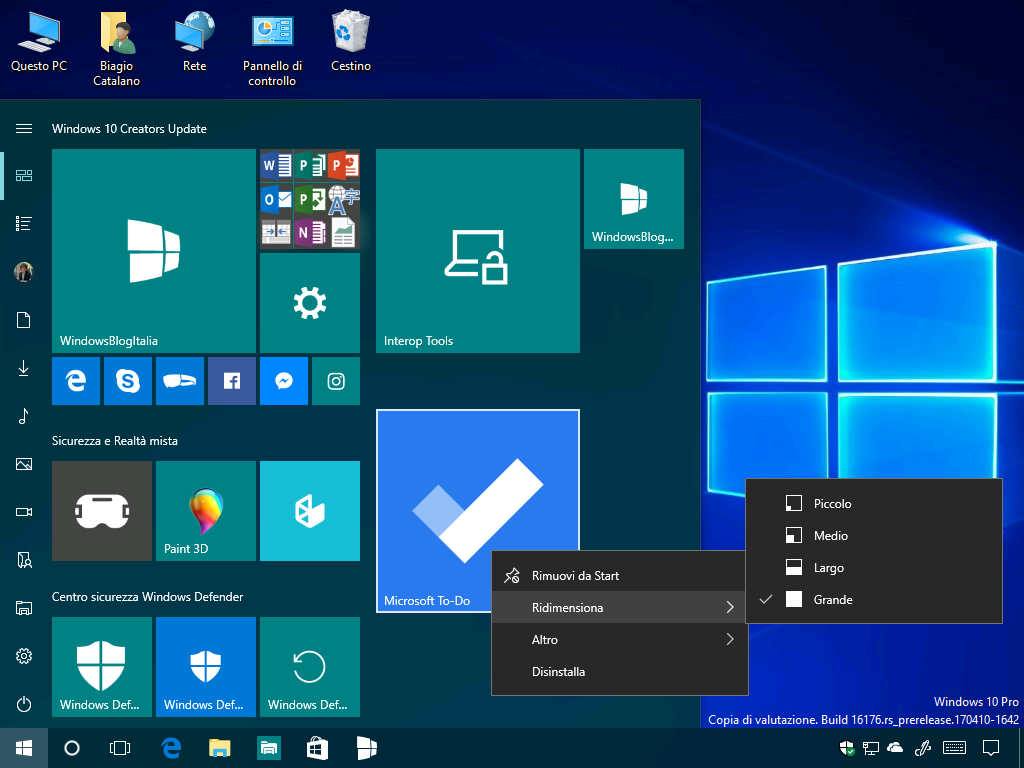The width and height of the screenshot is (1024, 768).
Task: Open the Rete desktop icon
Action: click(195, 41)
